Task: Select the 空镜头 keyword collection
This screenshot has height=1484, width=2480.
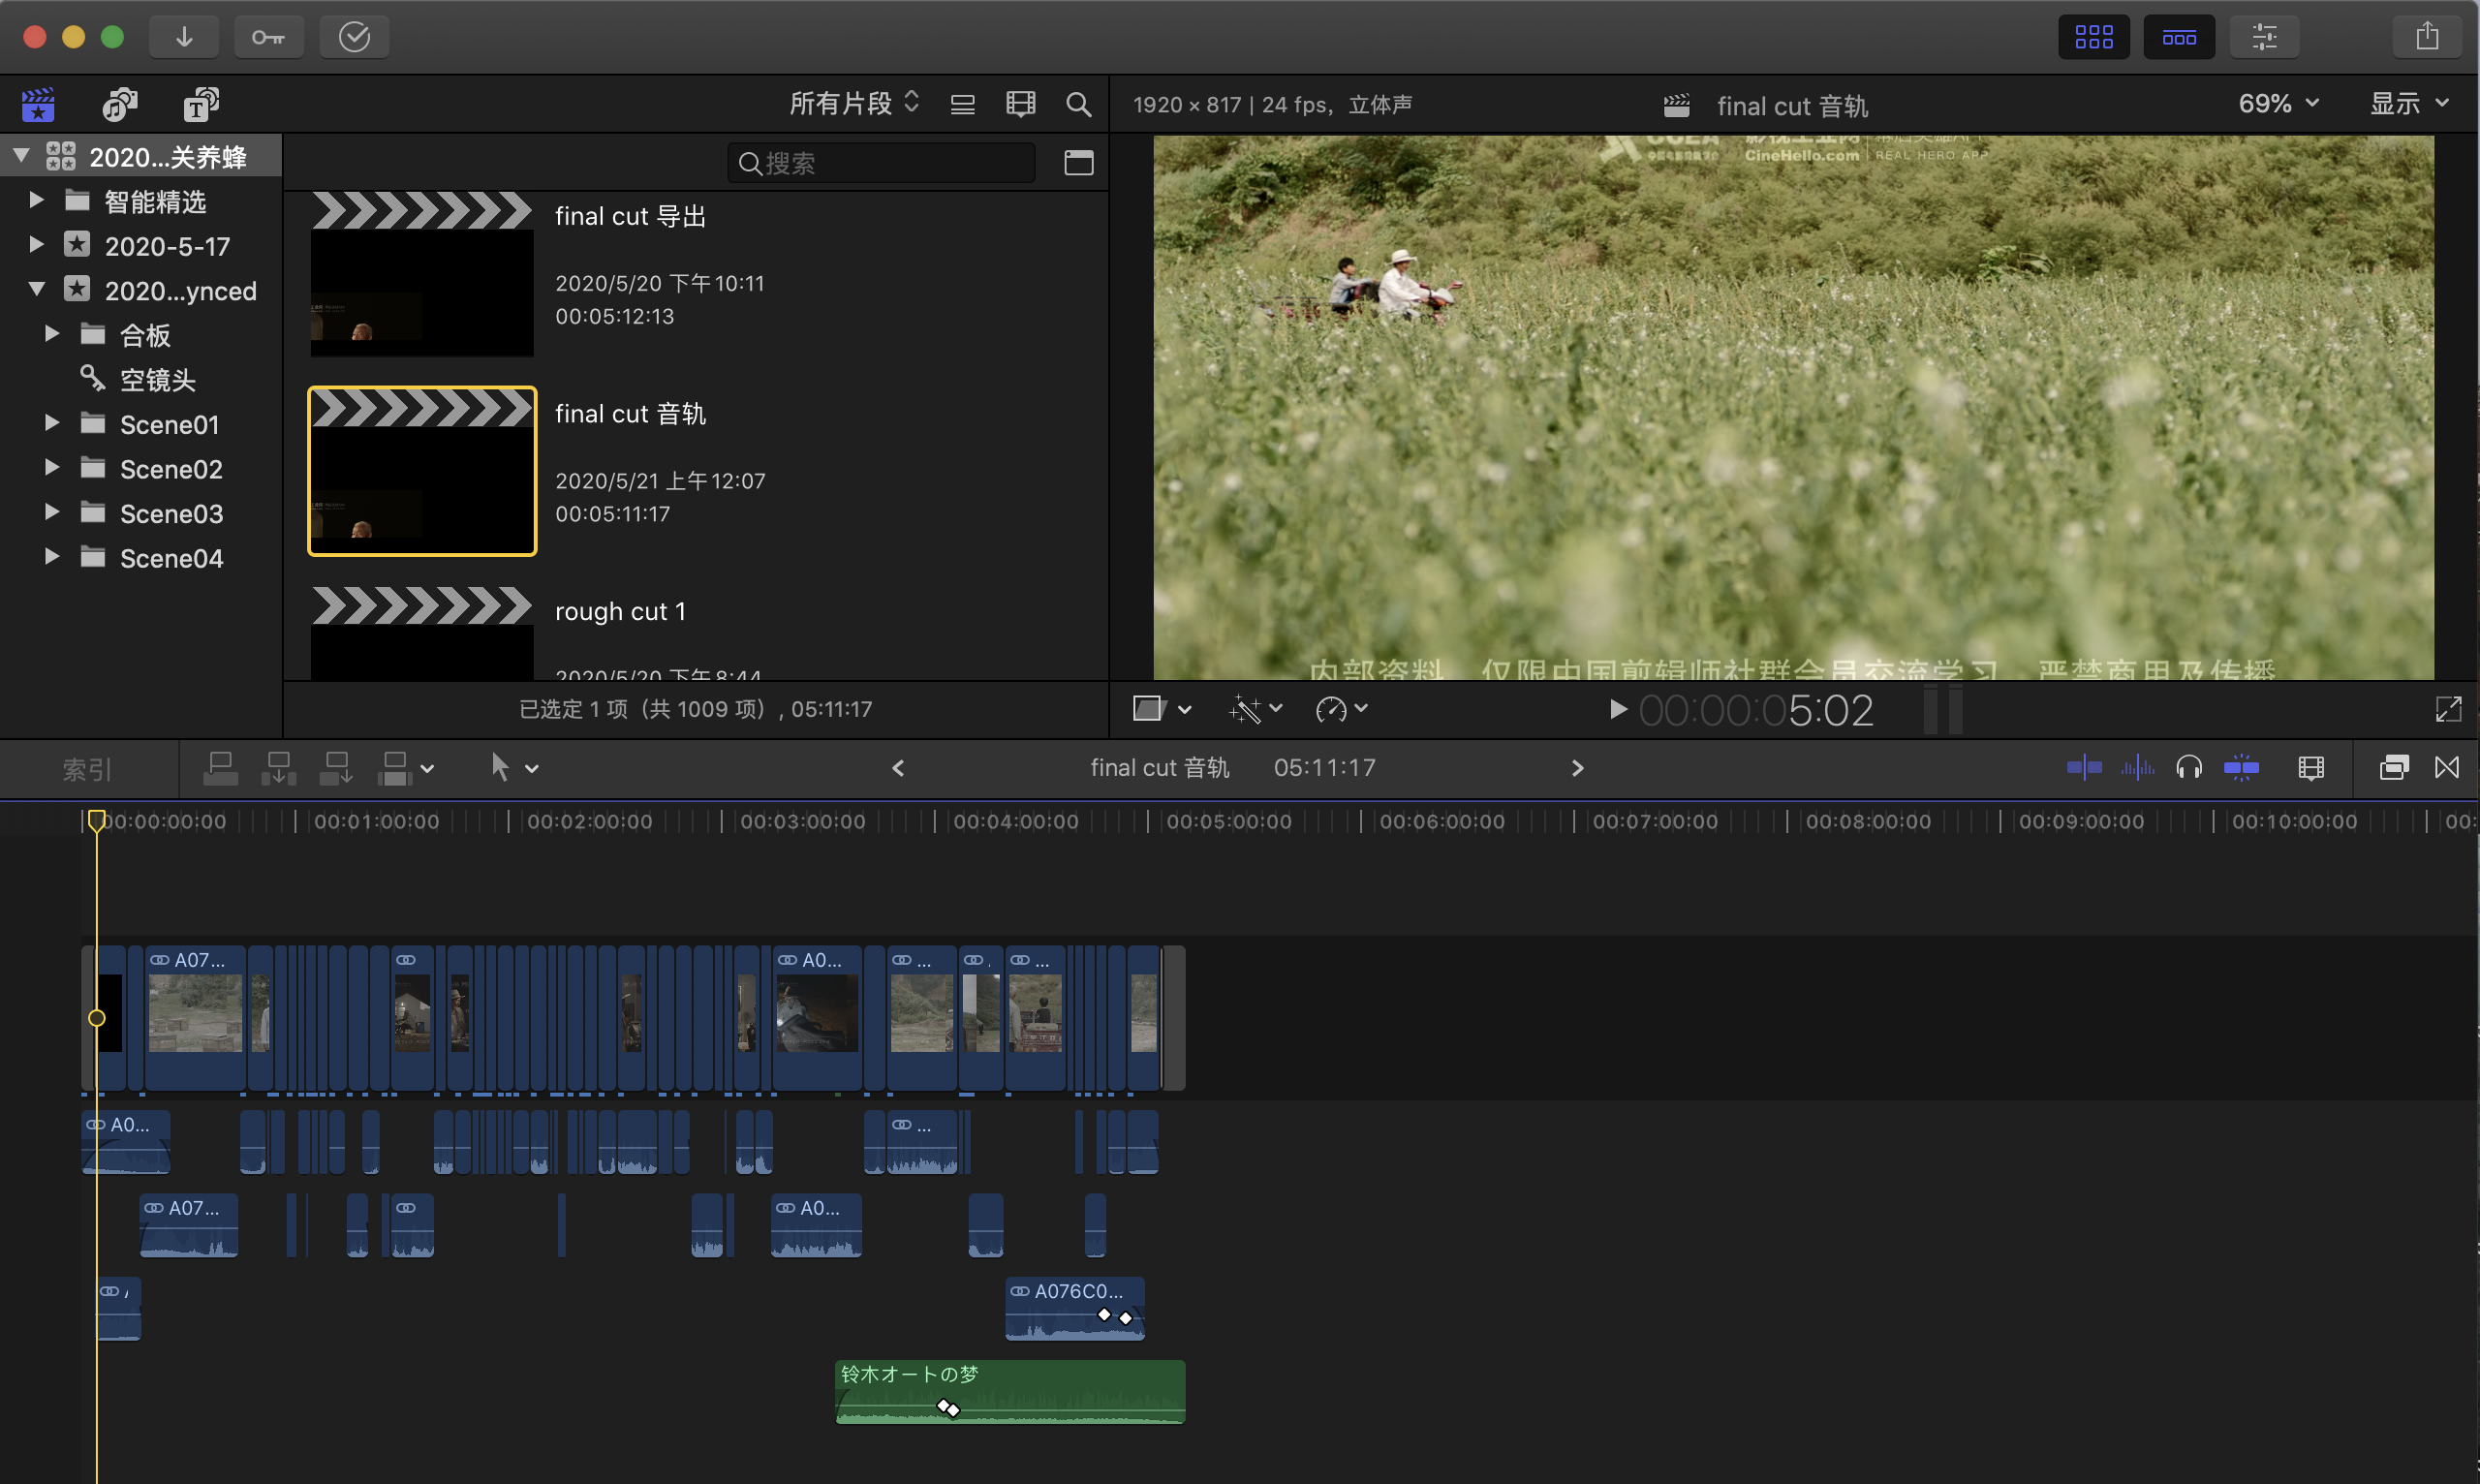Action: pos(157,379)
